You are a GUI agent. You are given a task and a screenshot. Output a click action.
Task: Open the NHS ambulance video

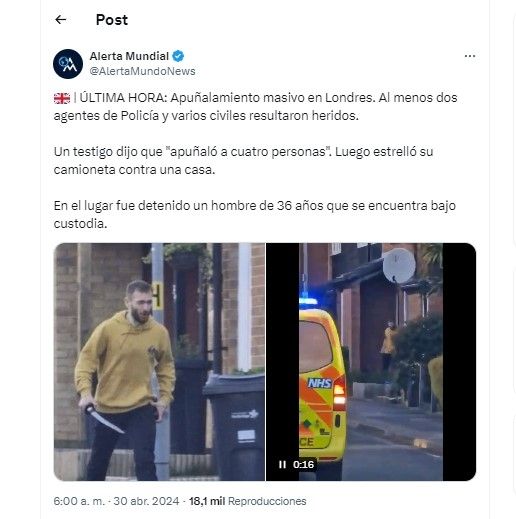pyautogui.click(x=371, y=362)
